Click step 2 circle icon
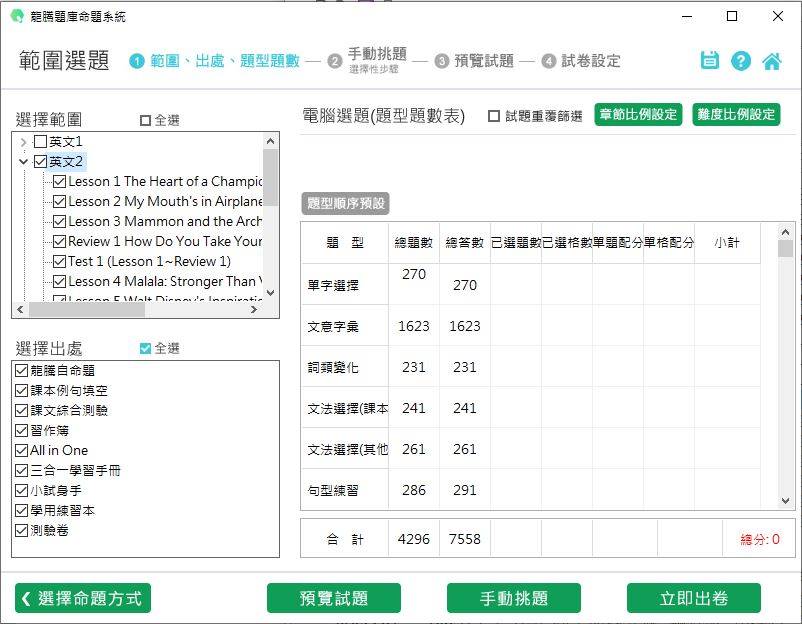The height and width of the screenshot is (624, 802). tap(335, 61)
